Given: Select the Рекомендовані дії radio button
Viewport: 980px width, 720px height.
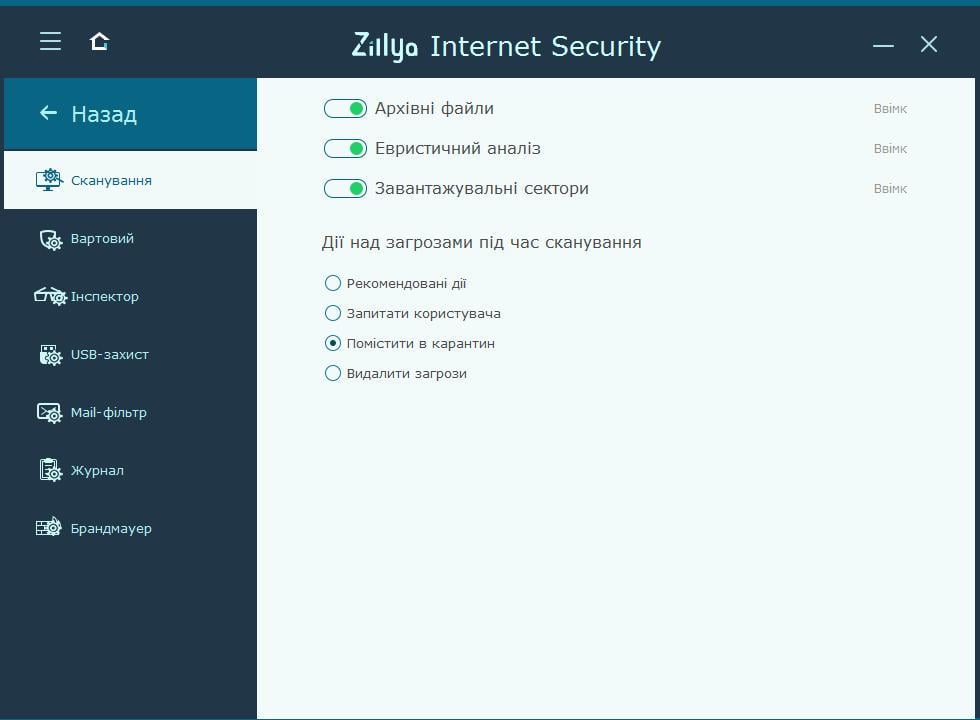Looking at the screenshot, I should (332, 283).
